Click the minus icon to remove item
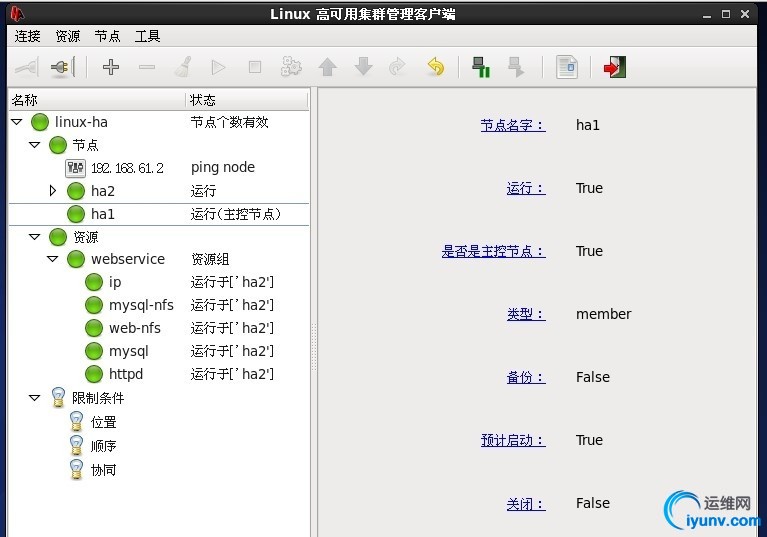Image resolution: width=767 pixels, height=537 pixels. coord(147,67)
